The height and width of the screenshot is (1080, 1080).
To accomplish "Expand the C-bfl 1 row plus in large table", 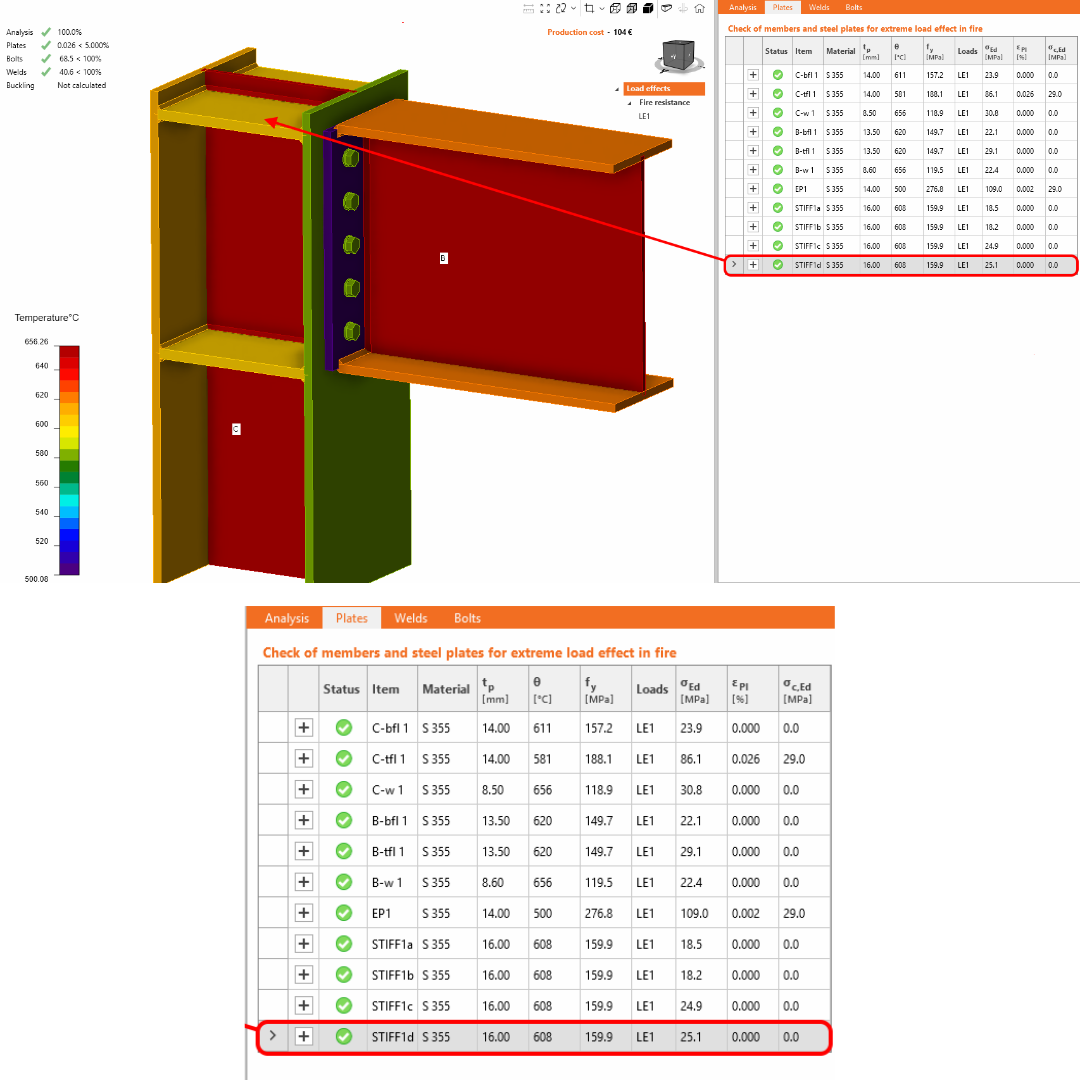I will 304,727.
